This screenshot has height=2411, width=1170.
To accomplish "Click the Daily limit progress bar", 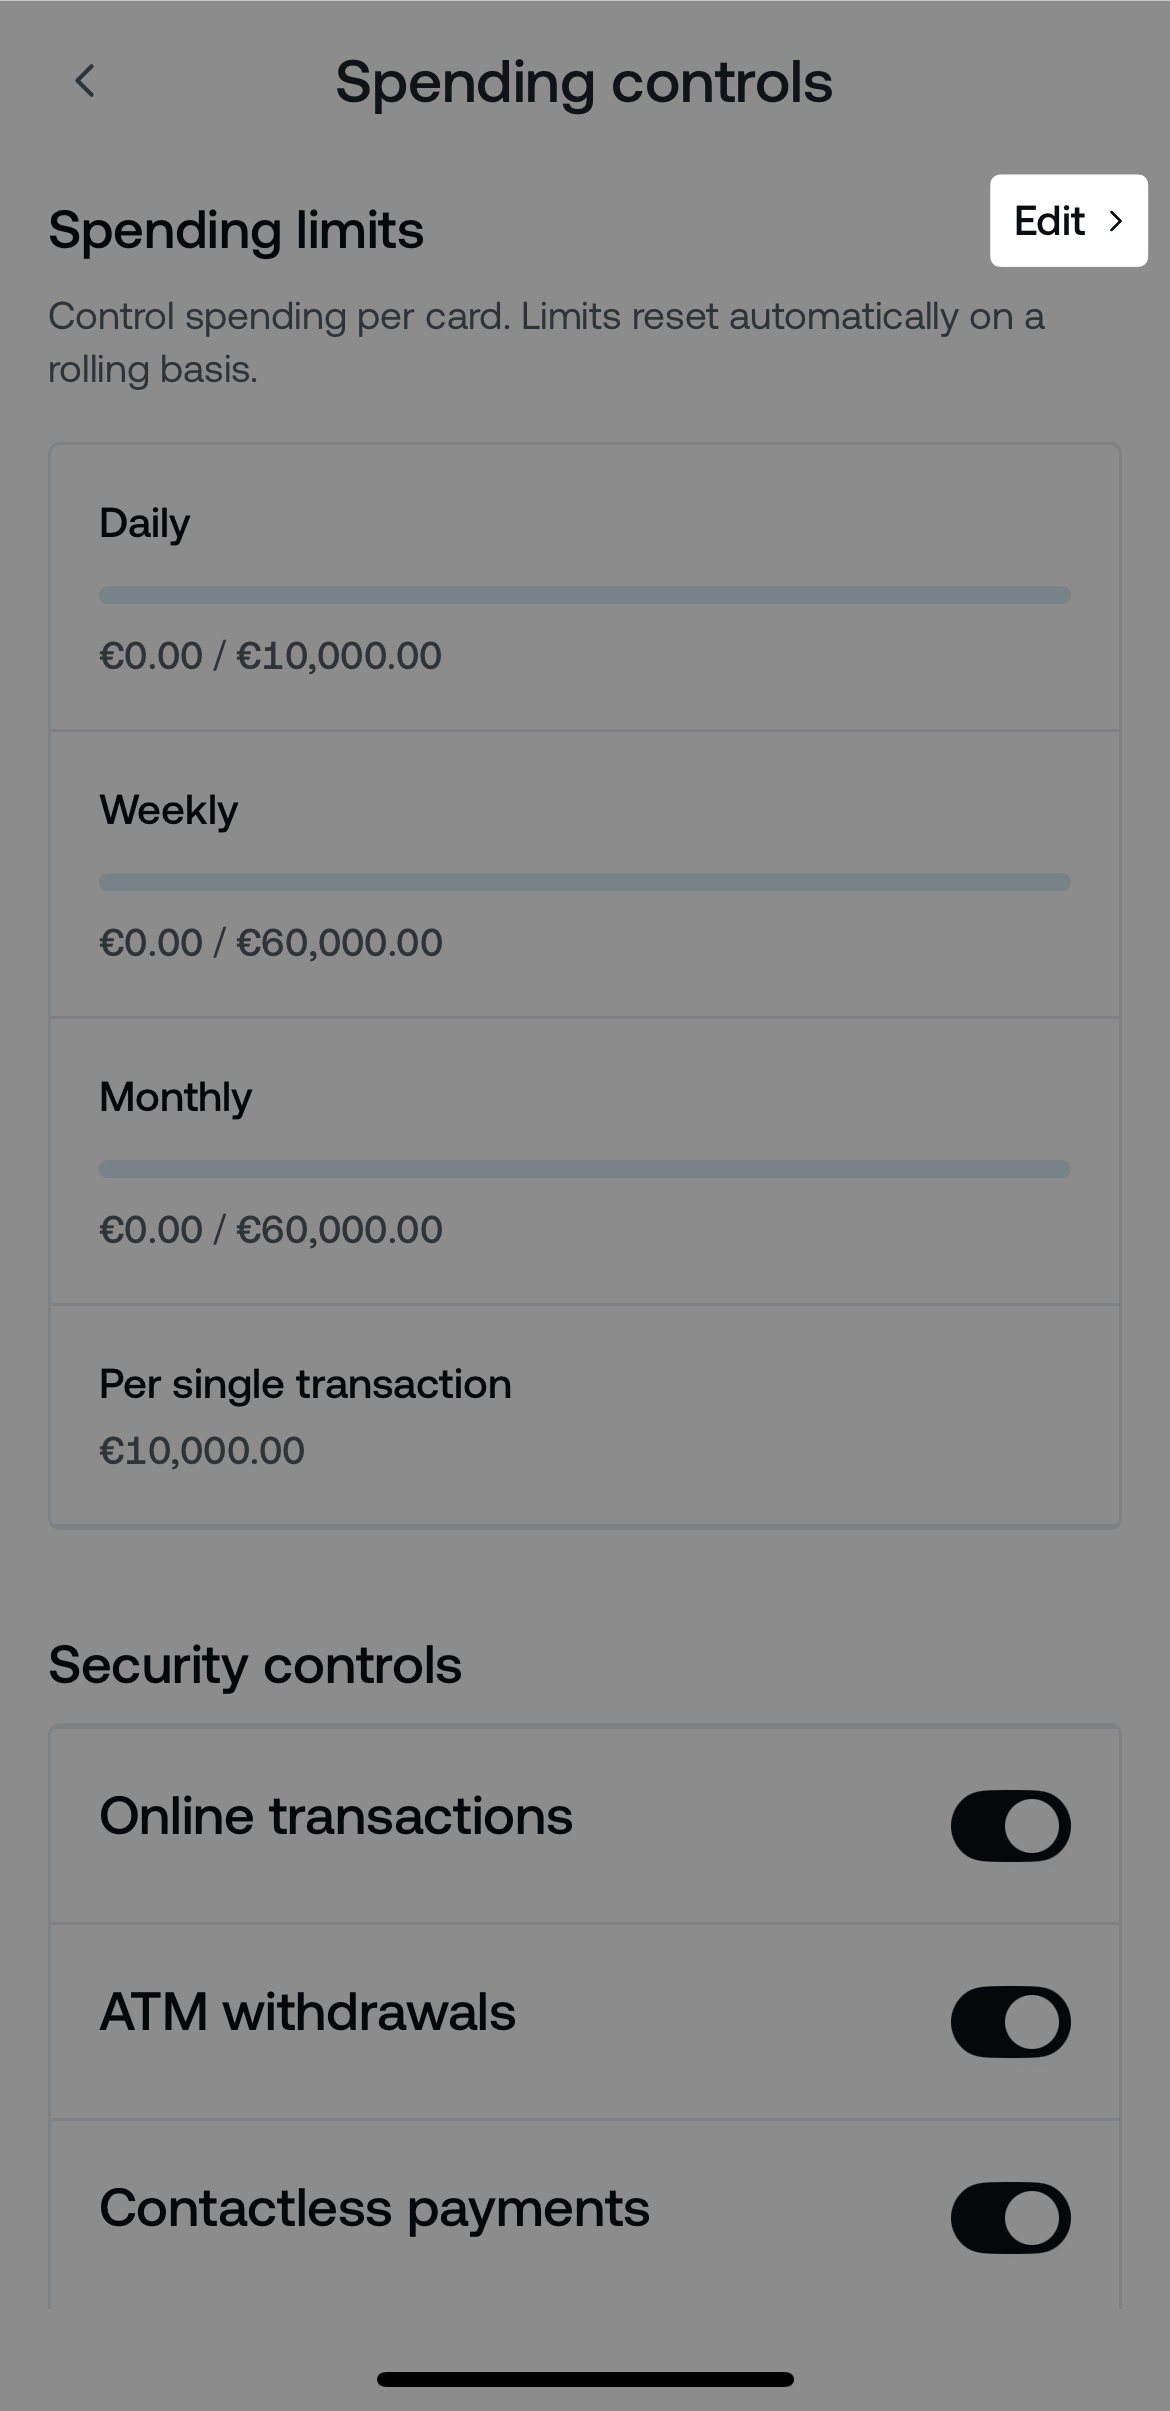I will coord(584,595).
